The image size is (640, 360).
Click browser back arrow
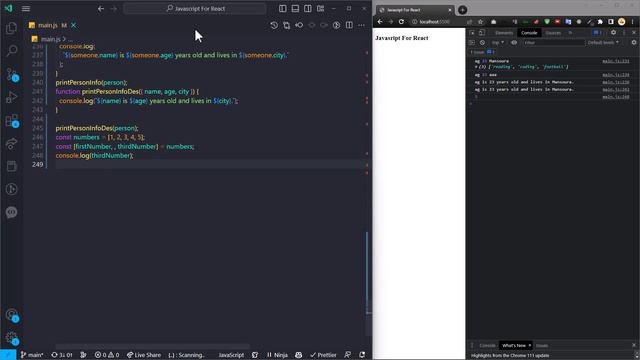[x=380, y=22]
